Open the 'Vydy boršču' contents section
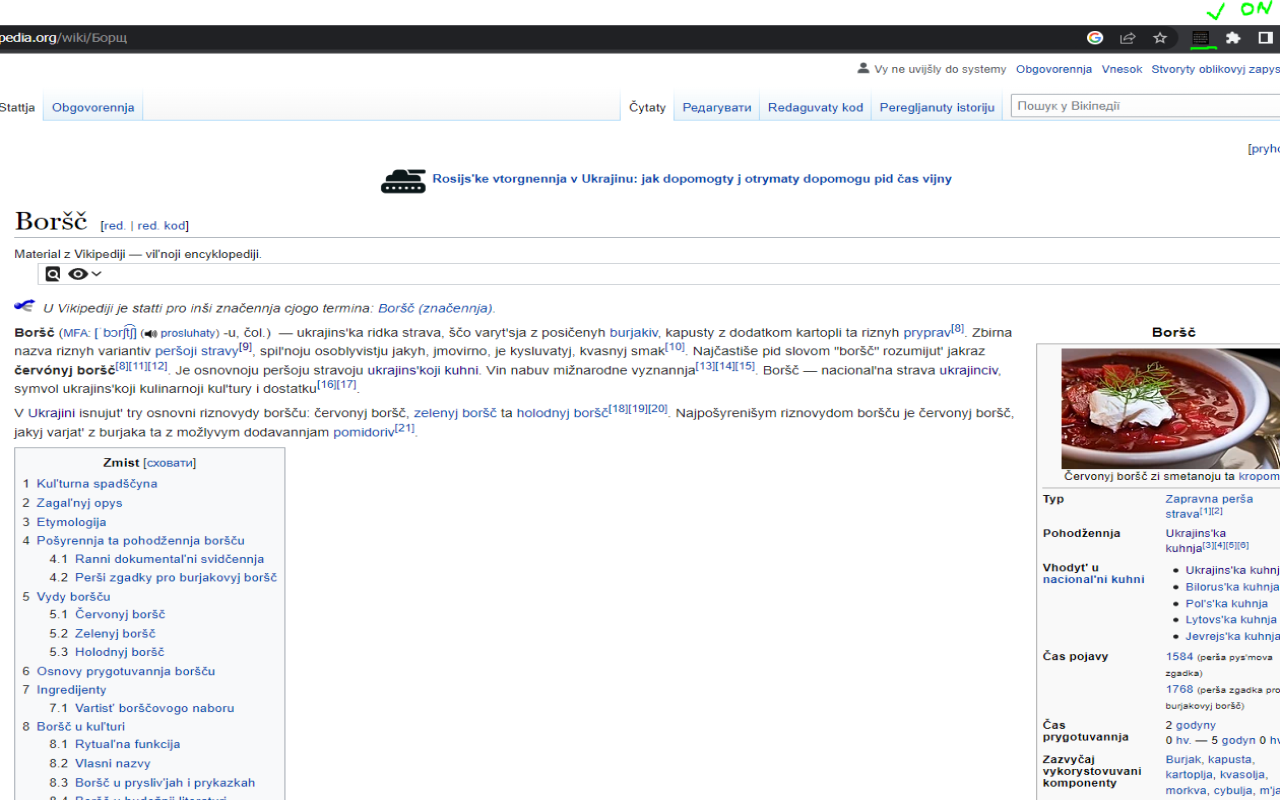The width and height of the screenshot is (1280, 800). [73, 597]
